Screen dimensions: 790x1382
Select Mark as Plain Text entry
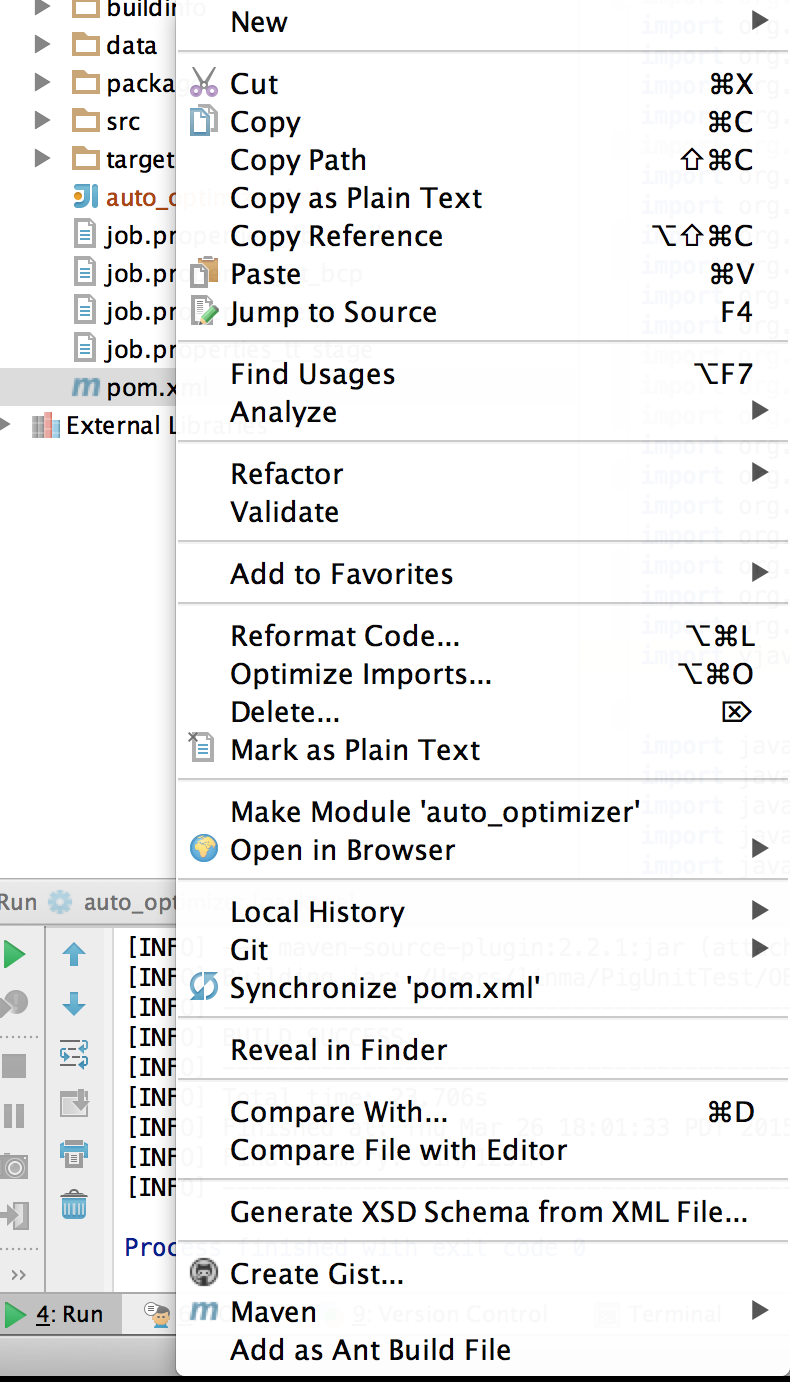coord(482,750)
